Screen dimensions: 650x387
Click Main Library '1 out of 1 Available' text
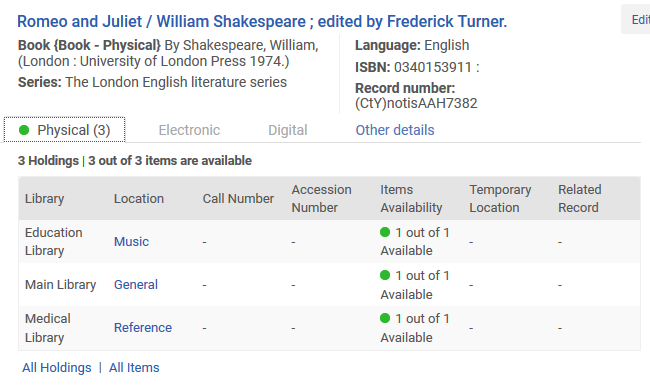click(x=415, y=285)
